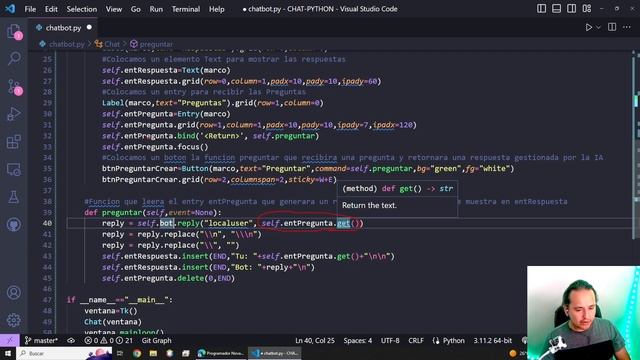Open the Run and Debug view
The width and height of the screenshot is (640, 360).
(x=14, y=114)
